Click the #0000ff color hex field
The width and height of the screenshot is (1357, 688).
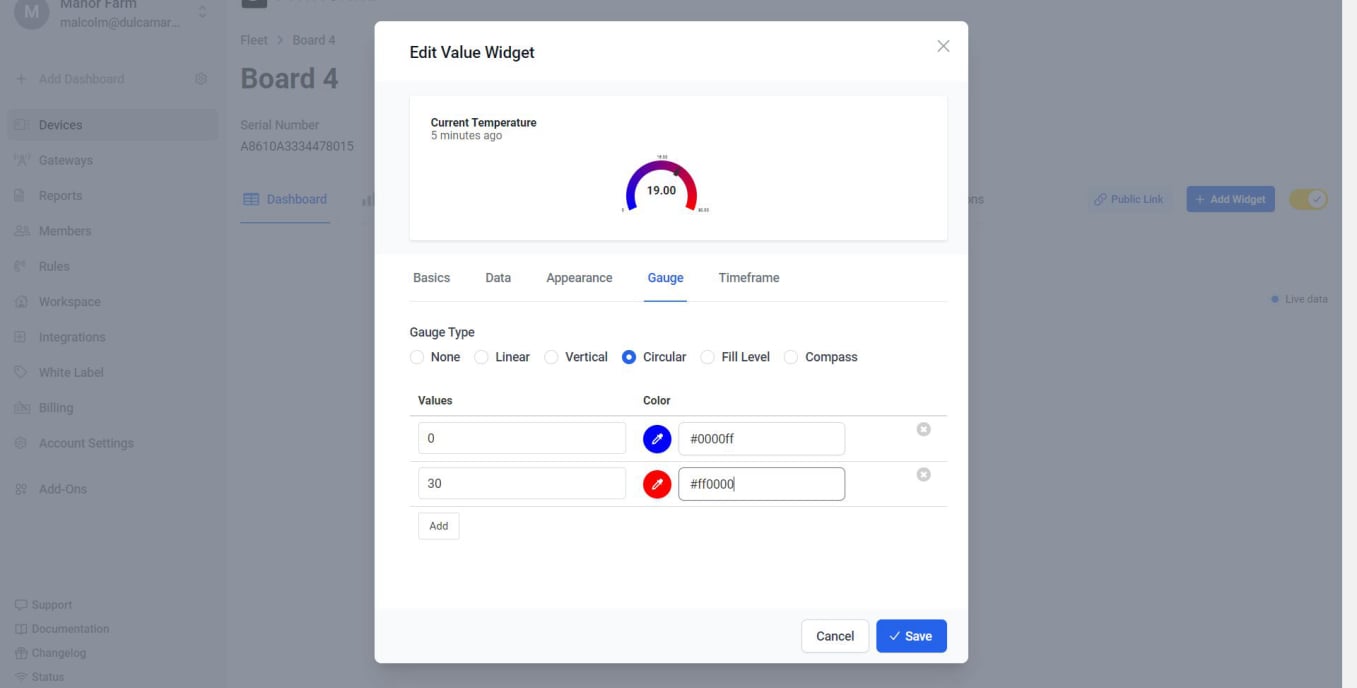761,439
